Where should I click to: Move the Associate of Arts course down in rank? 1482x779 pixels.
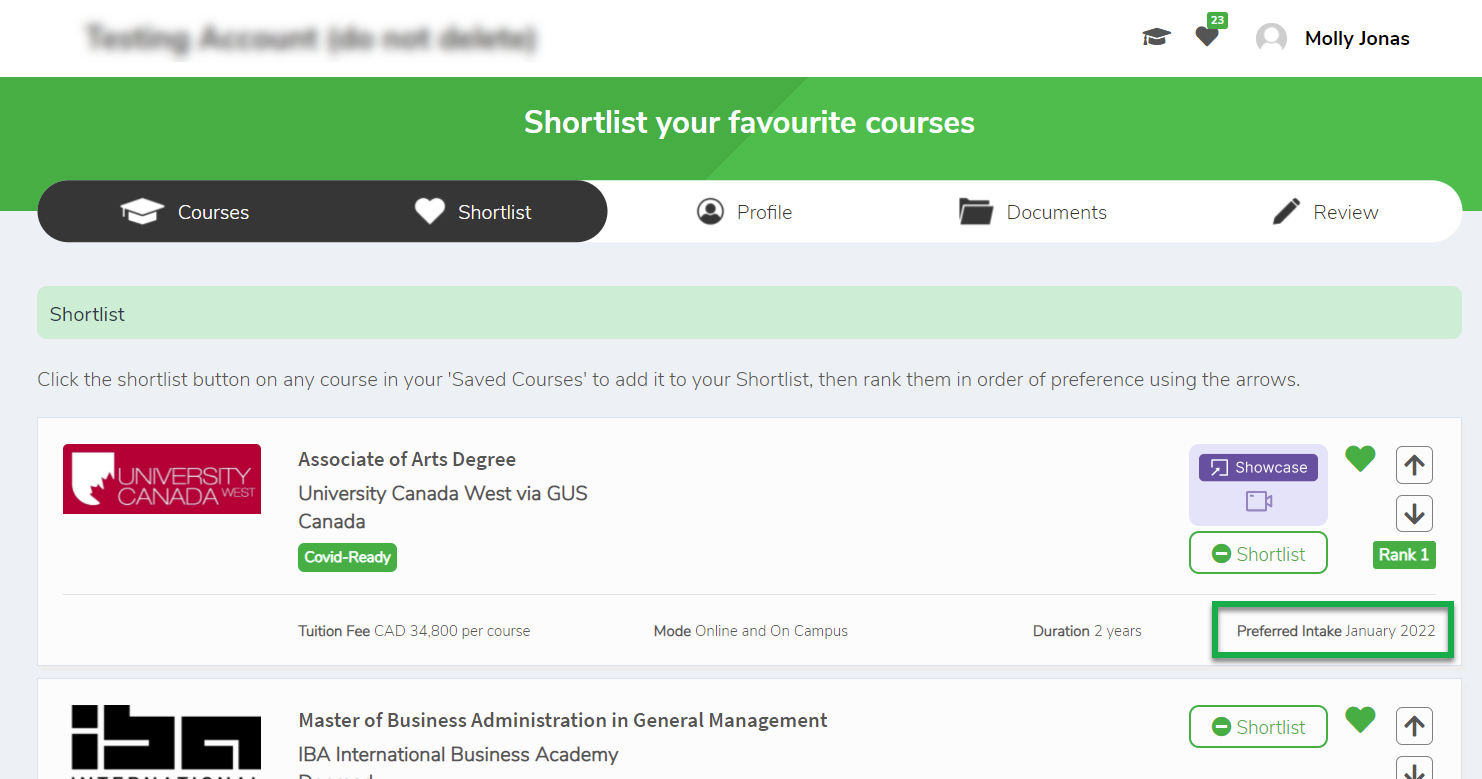[x=1414, y=513]
